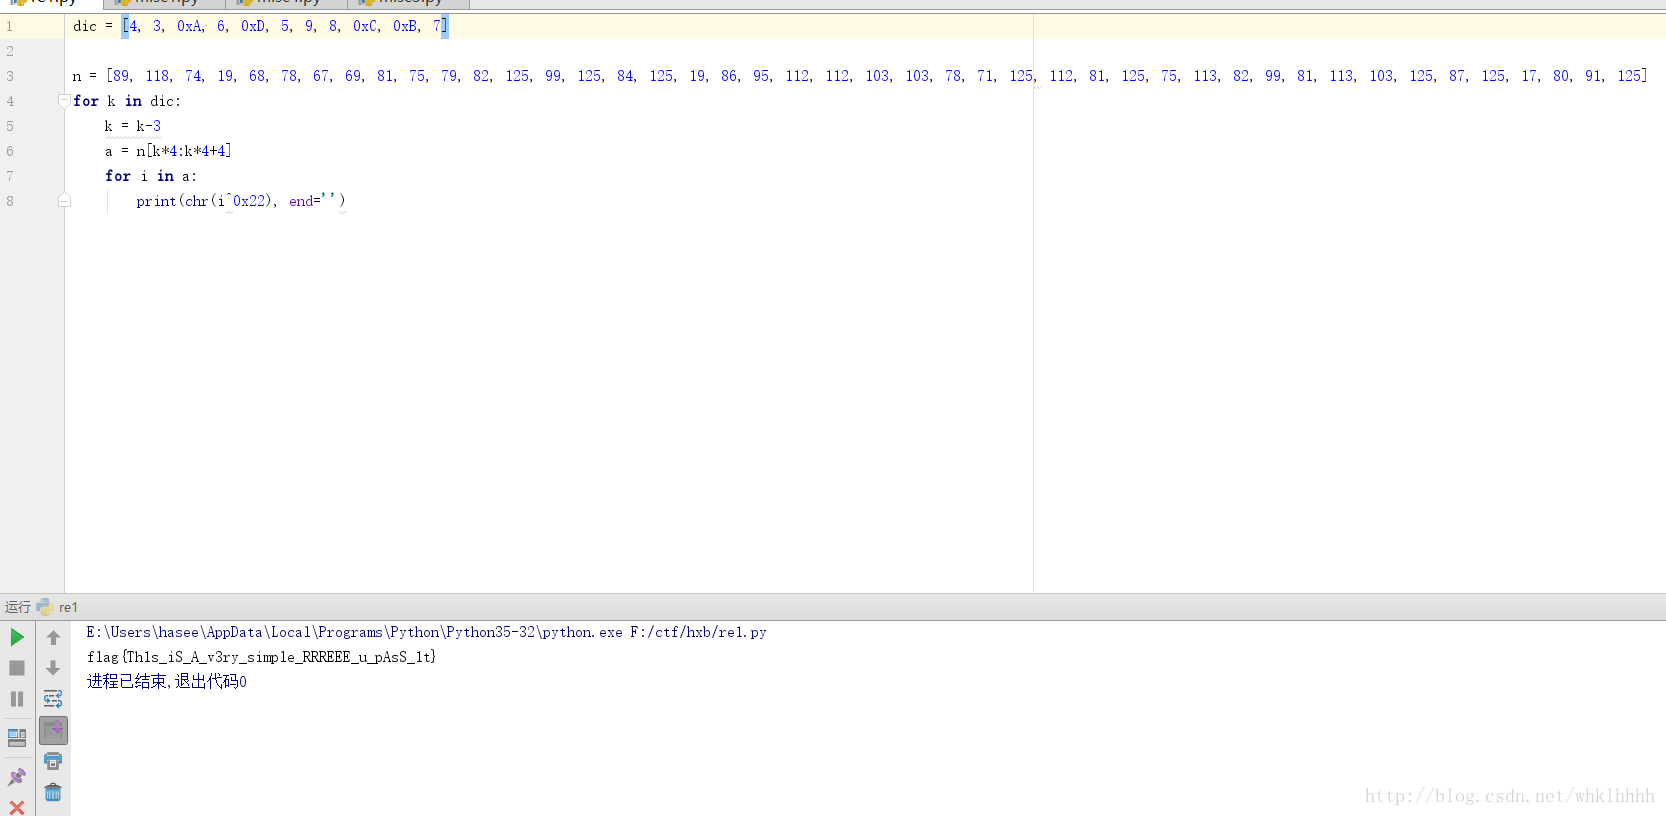Screen dimensions: 1666x816
Task: Click the Print console output icon
Action: (53, 762)
